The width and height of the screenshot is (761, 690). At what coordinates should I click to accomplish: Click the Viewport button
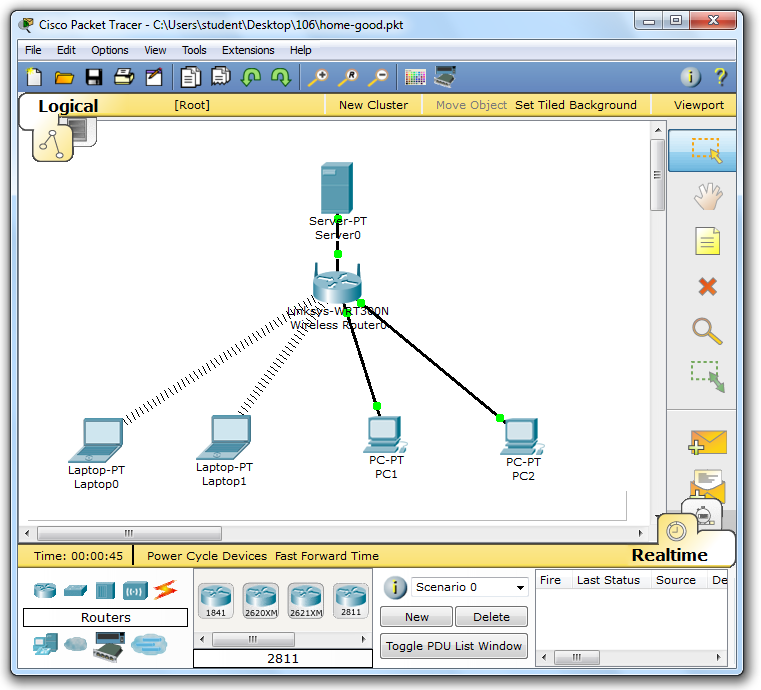(x=698, y=105)
